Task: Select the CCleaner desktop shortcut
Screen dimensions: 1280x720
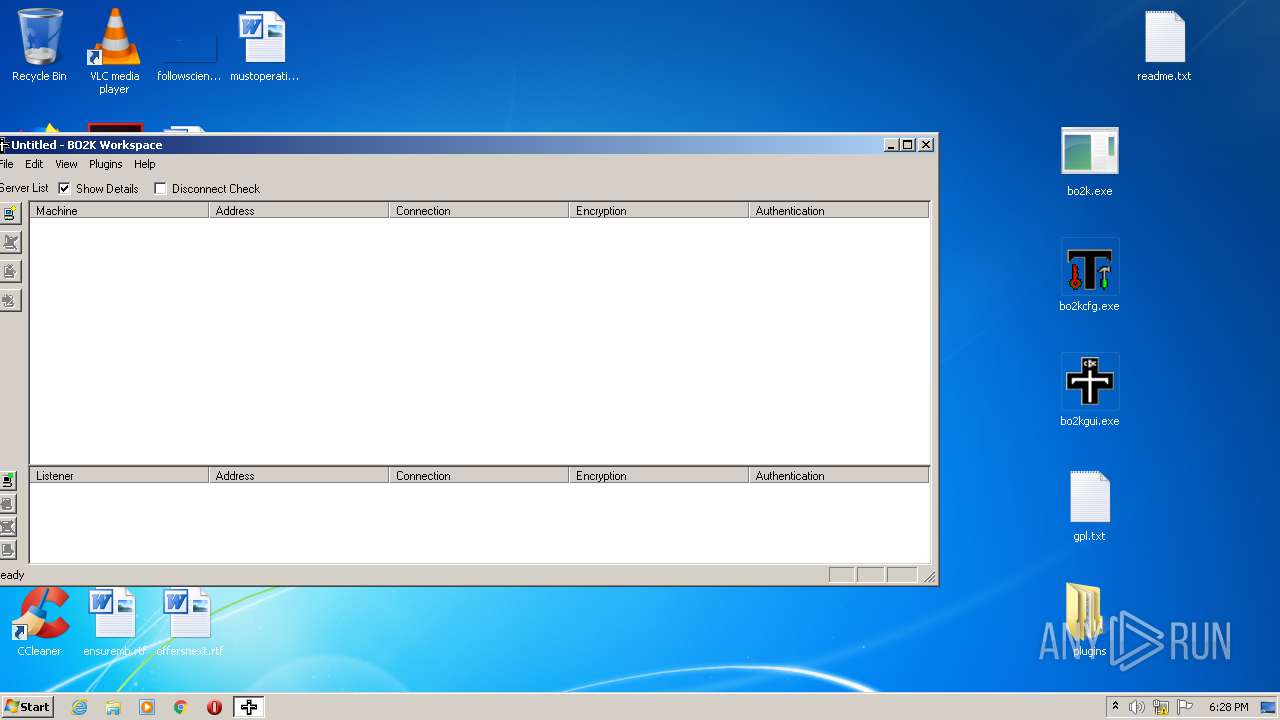Action: click(39, 621)
